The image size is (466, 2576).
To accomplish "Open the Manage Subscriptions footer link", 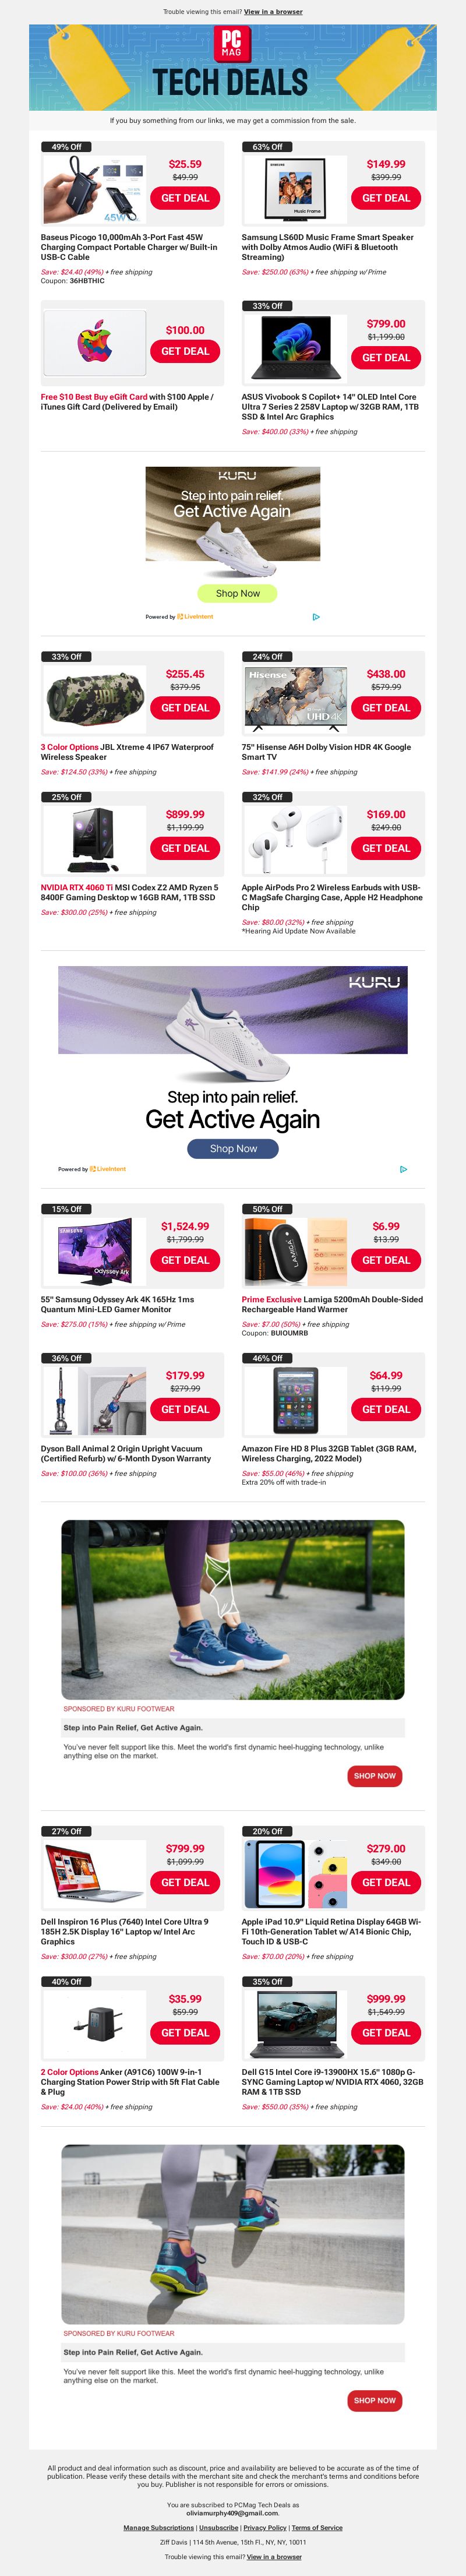I will click(158, 2528).
